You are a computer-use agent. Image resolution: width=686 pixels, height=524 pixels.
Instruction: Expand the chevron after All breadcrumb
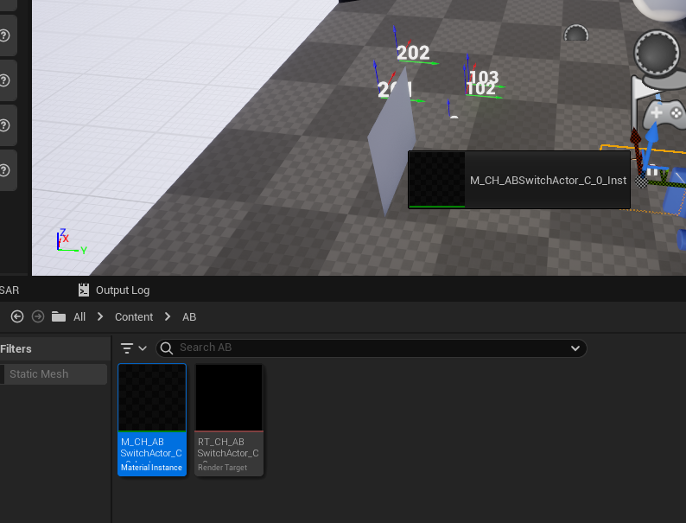[x=100, y=317]
